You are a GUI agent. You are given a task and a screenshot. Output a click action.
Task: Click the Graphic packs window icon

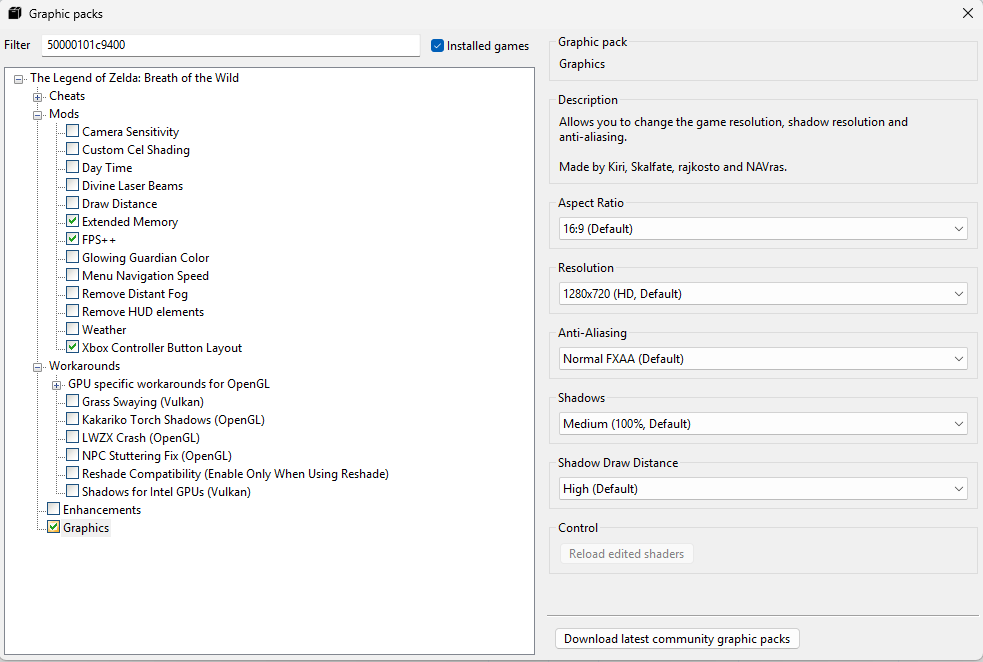coord(14,13)
